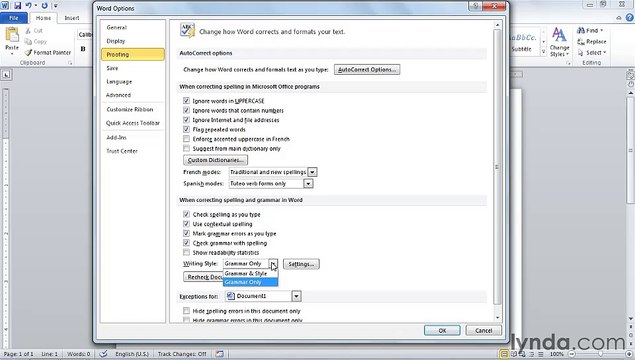The image size is (635, 360).
Task: Click the Redo icon in title bar
Action: tap(45, 6)
